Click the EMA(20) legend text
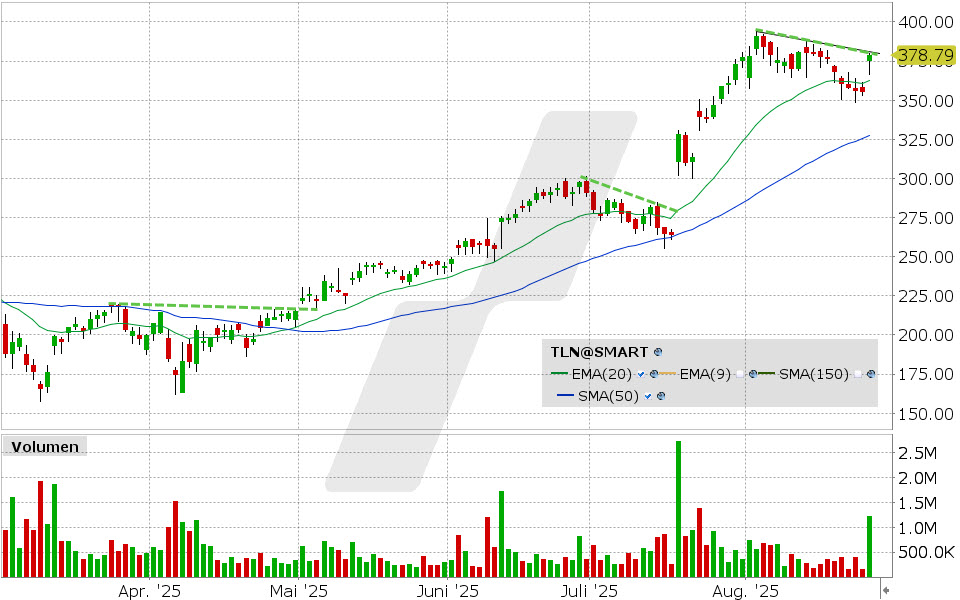The width and height of the screenshot is (960, 600). [x=602, y=374]
